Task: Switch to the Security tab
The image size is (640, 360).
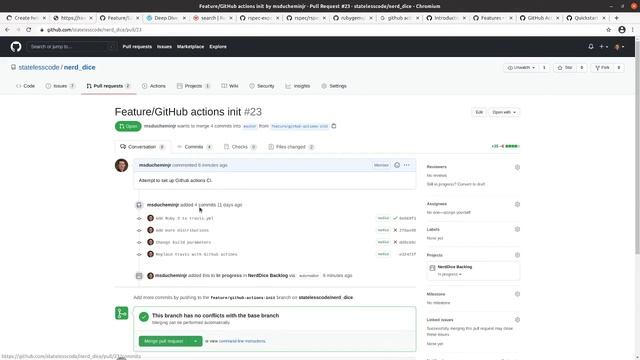Action: pyautogui.click(x=262, y=86)
